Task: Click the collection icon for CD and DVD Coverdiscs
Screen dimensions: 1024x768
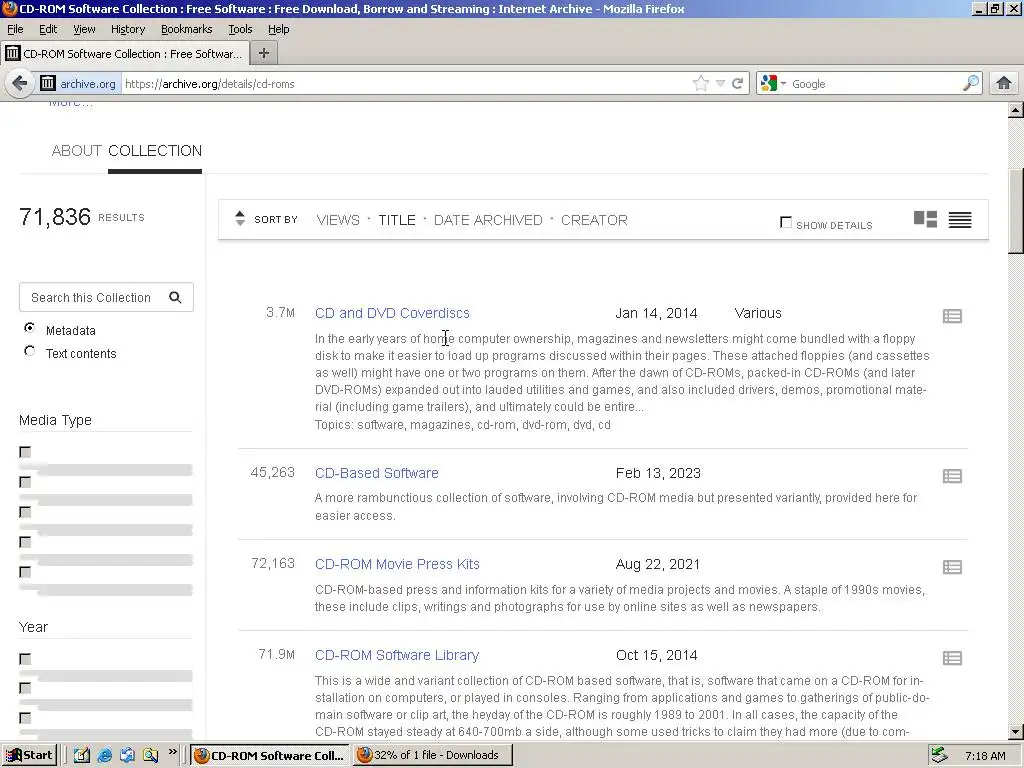Action: point(952,316)
